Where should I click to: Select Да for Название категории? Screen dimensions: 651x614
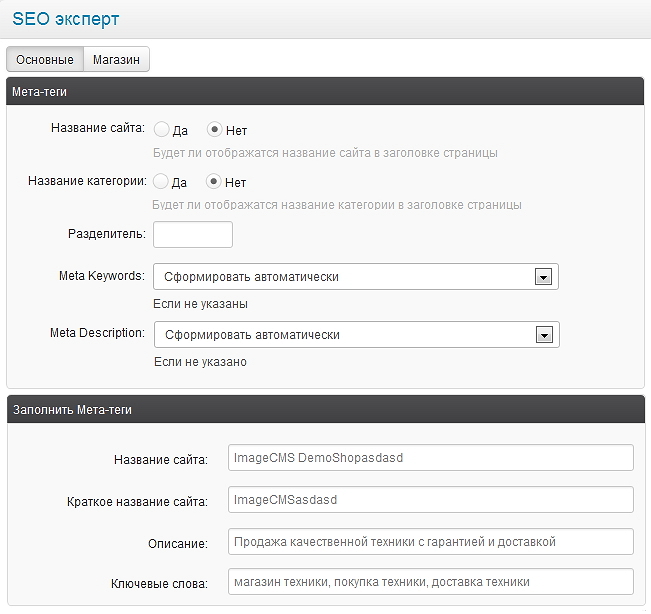point(160,181)
